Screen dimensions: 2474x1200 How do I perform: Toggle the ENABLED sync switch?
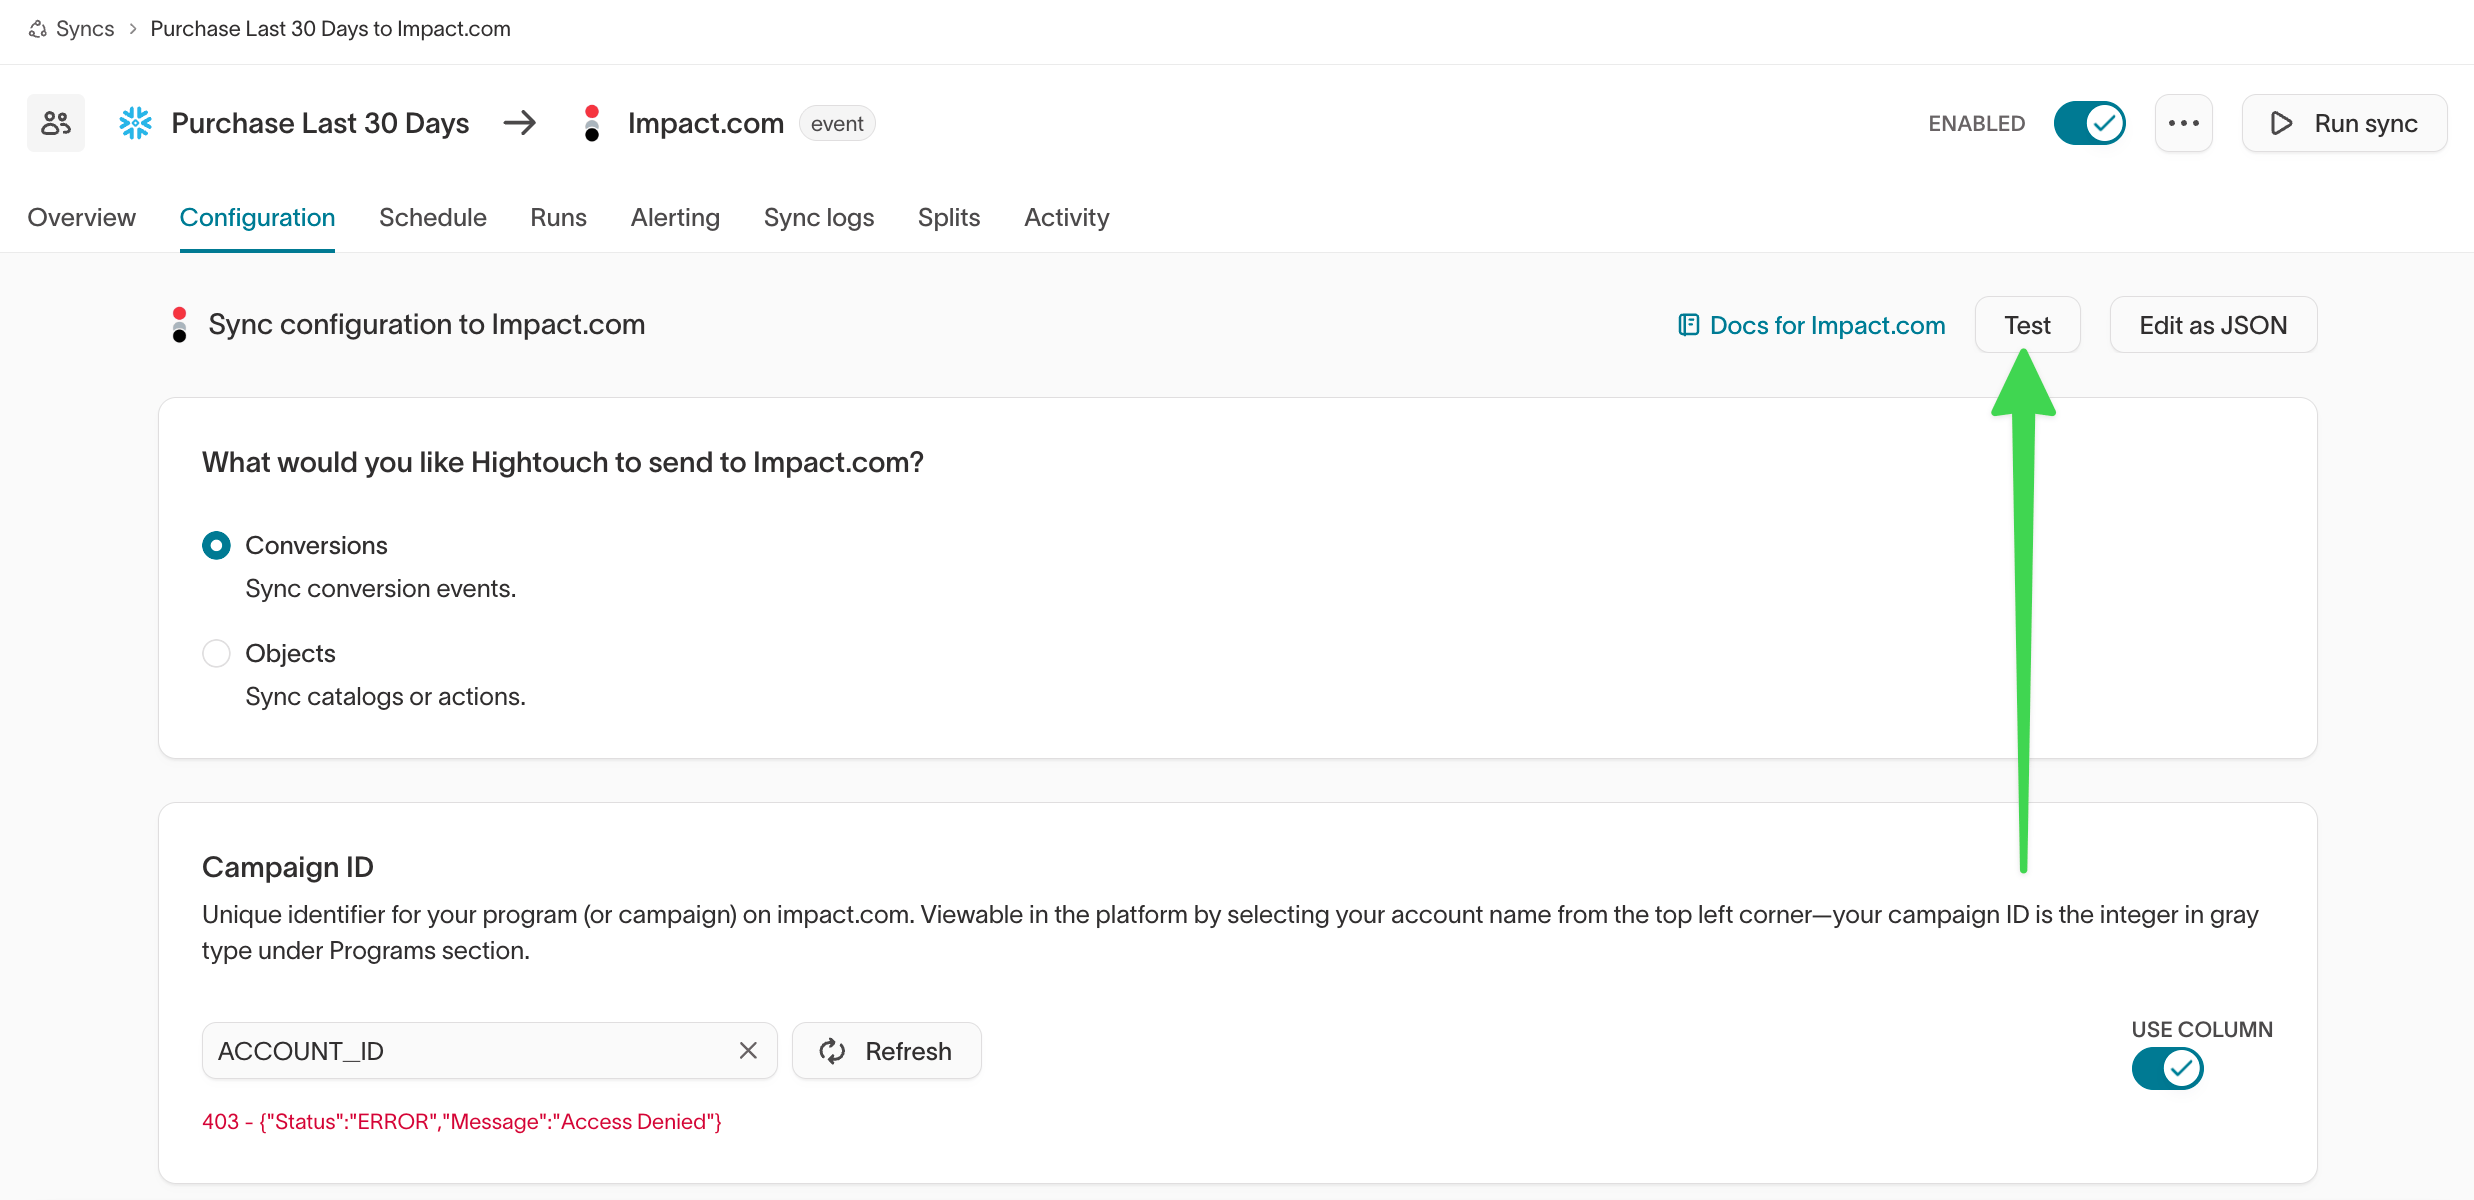[x=2090, y=123]
